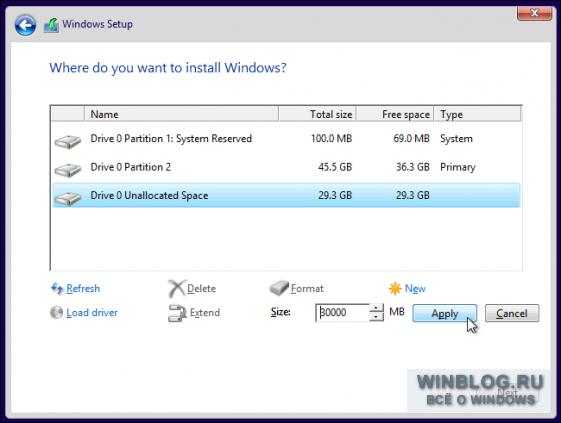Click the Extend link

205,313
